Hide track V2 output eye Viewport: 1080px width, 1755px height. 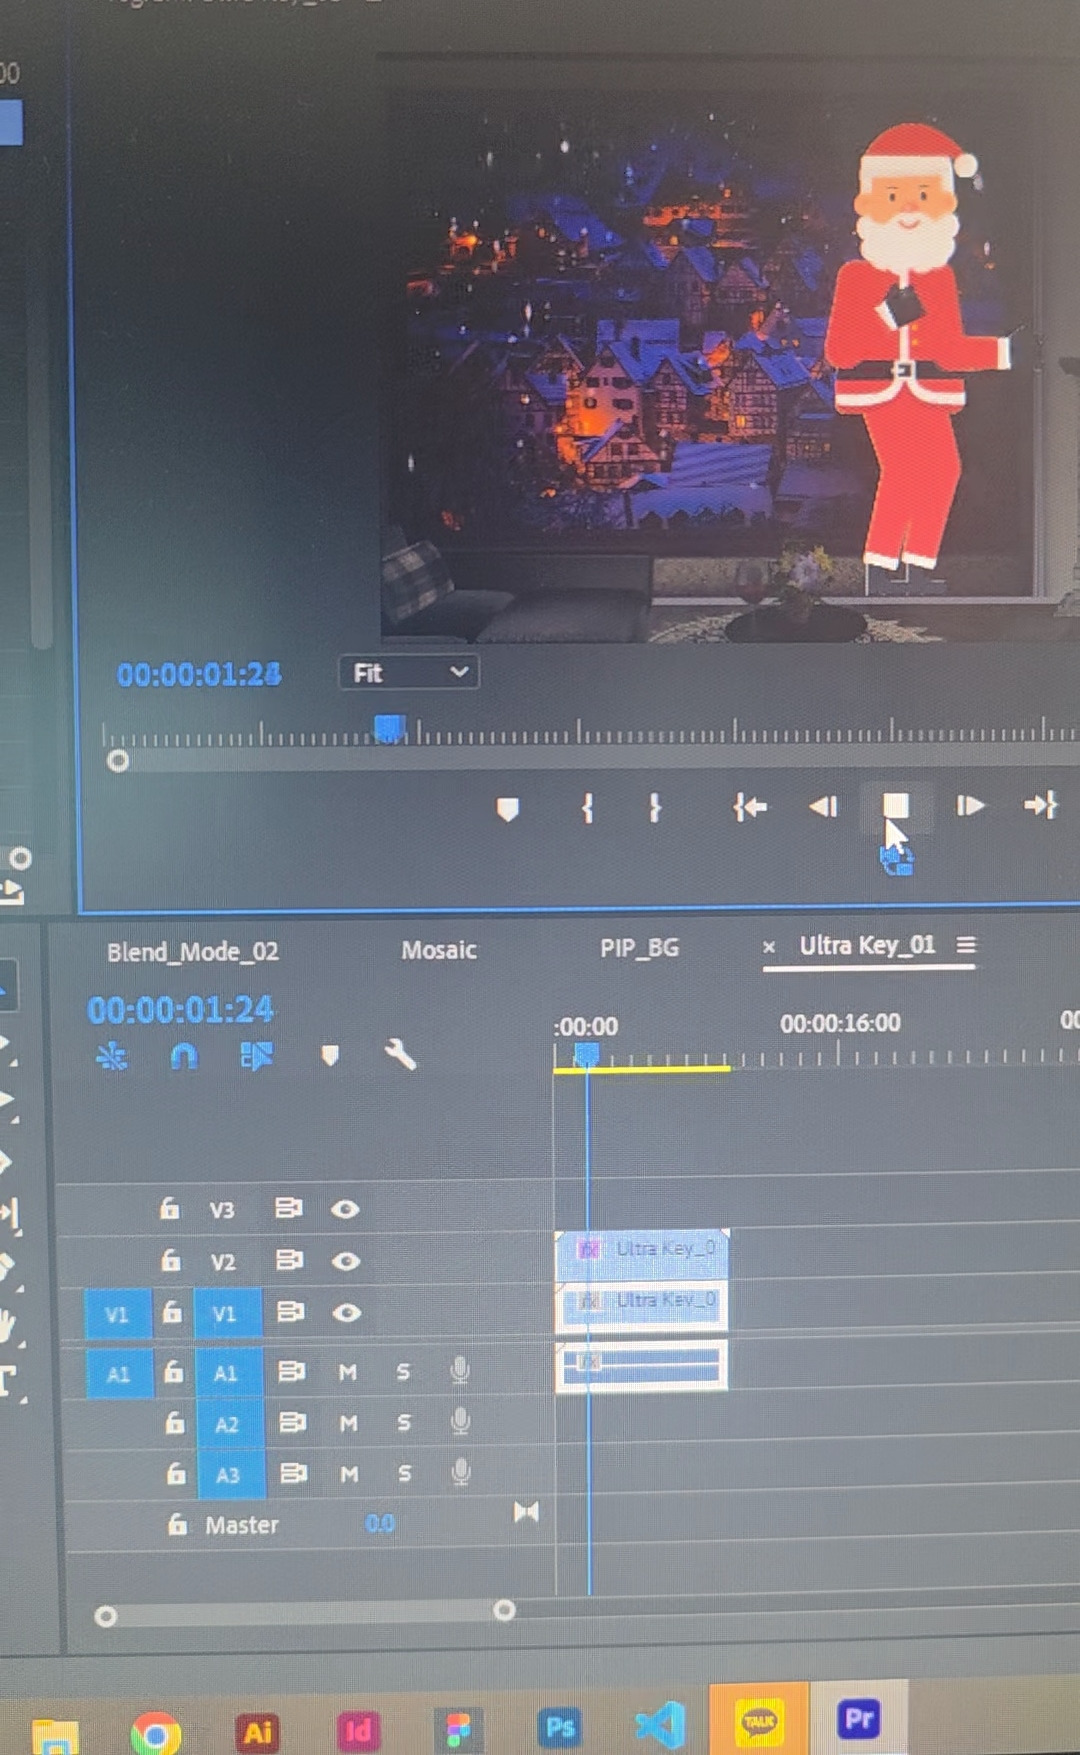click(346, 1261)
